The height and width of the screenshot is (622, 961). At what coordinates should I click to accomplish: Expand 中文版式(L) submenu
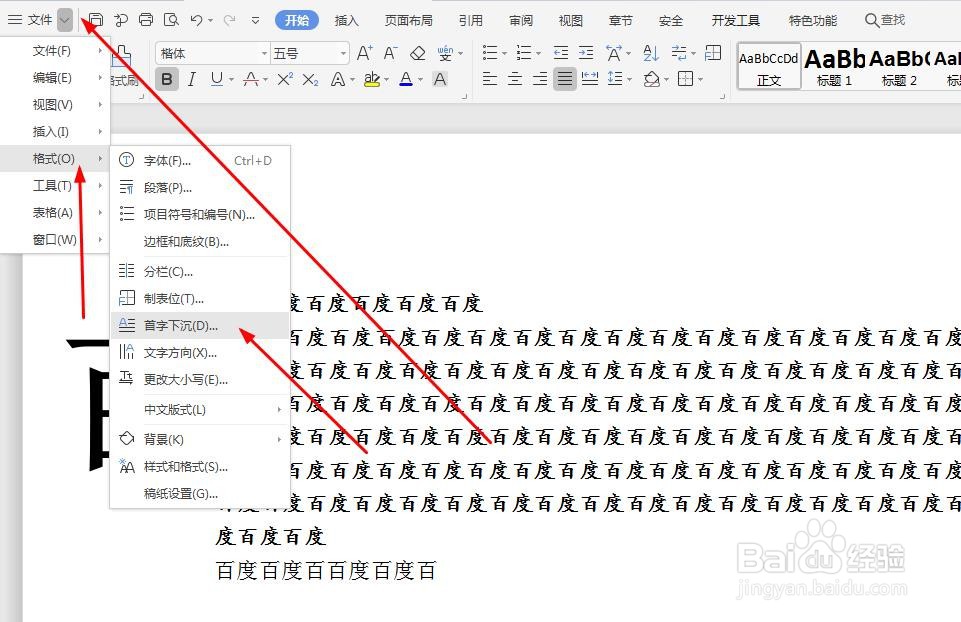pyautogui.click(x=200, y=409)
